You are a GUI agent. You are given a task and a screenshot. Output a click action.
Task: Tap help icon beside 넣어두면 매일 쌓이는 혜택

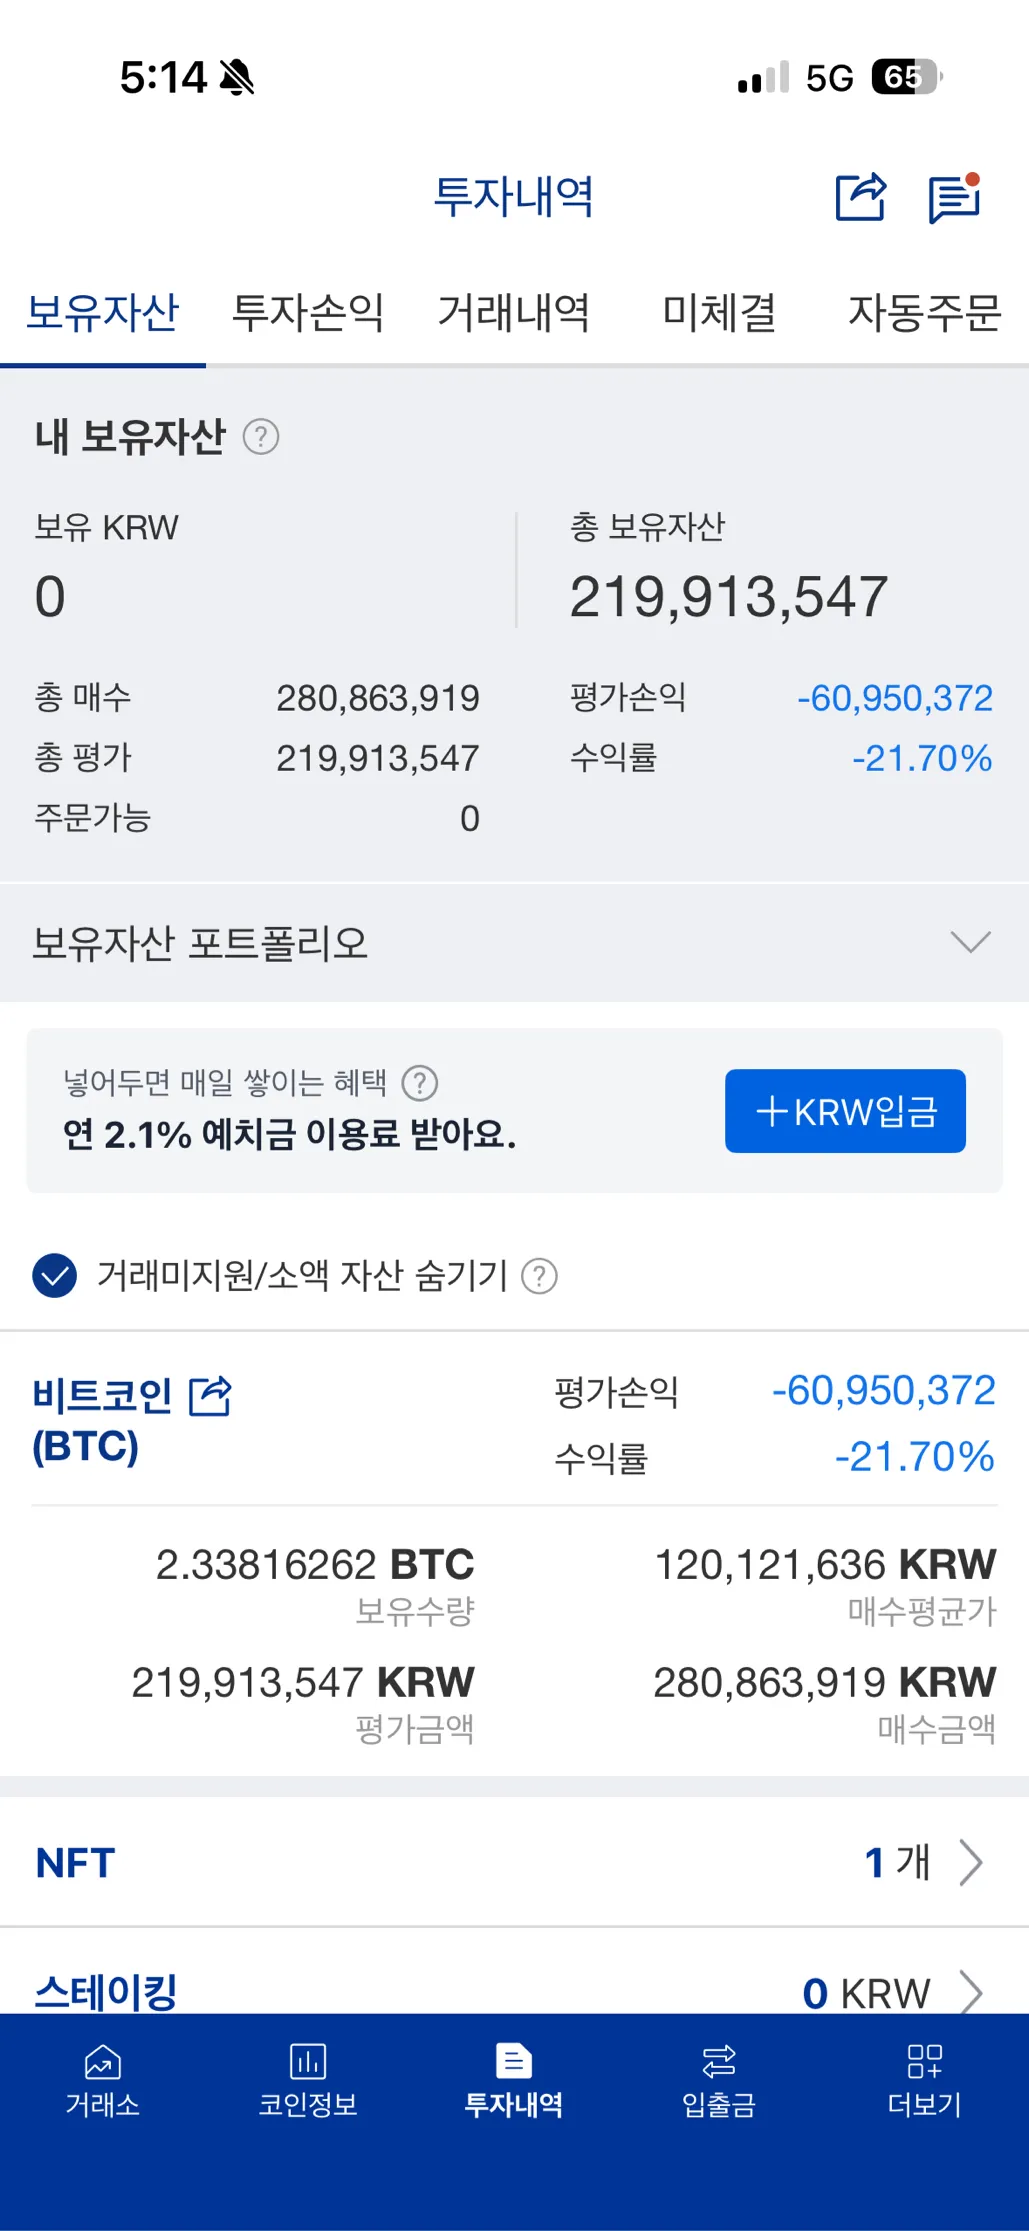click(419, 1083)
